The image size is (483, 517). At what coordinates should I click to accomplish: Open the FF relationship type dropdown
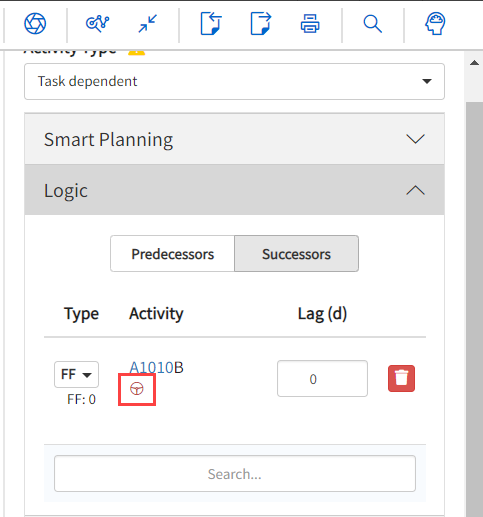(76, 374)
